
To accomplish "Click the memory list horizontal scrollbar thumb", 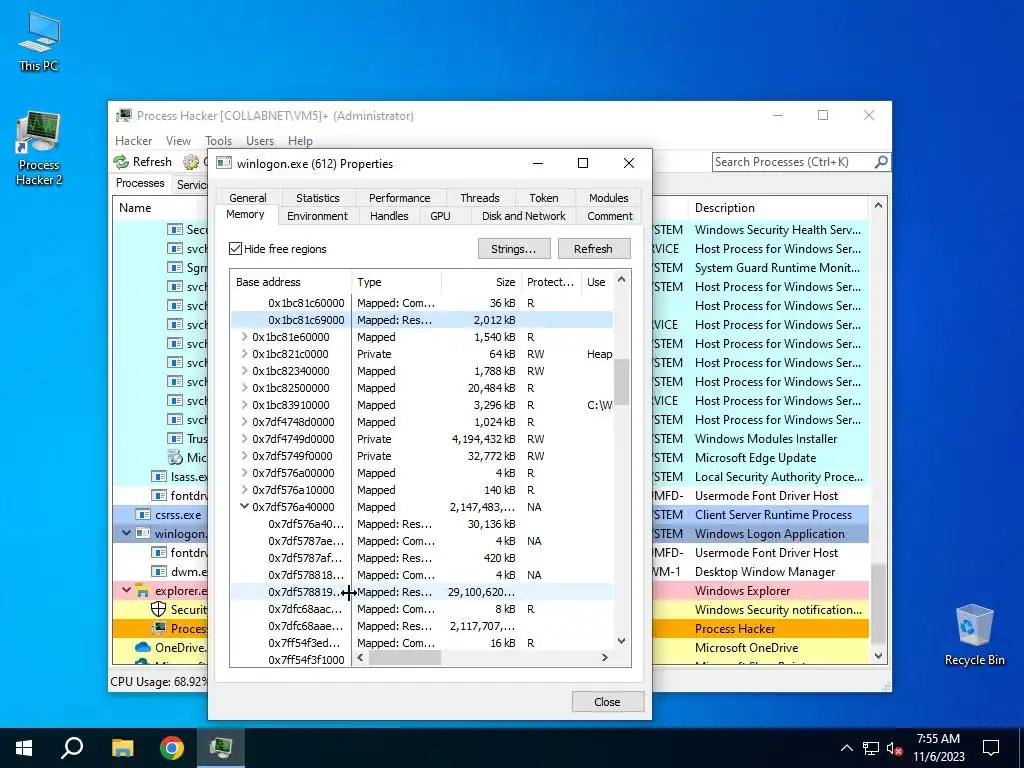I will pos(404,658).
